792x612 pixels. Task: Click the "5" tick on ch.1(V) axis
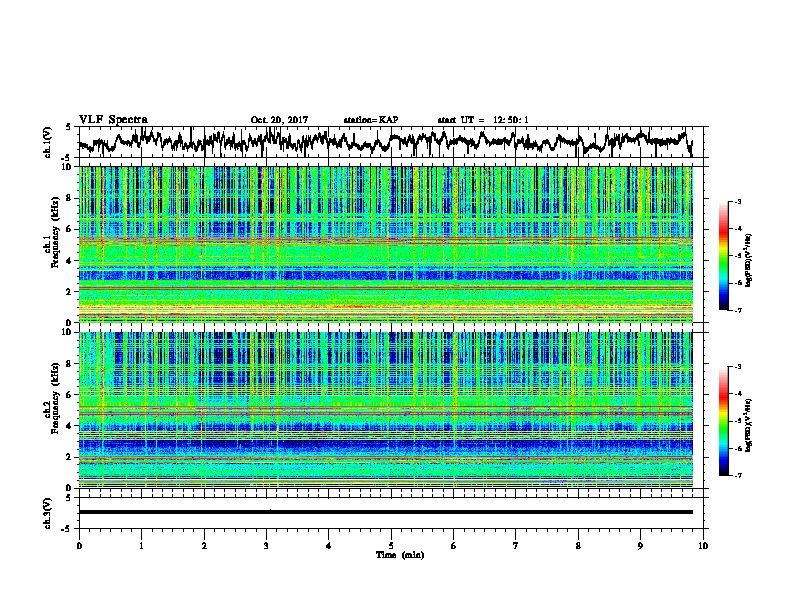pos(68,127)
